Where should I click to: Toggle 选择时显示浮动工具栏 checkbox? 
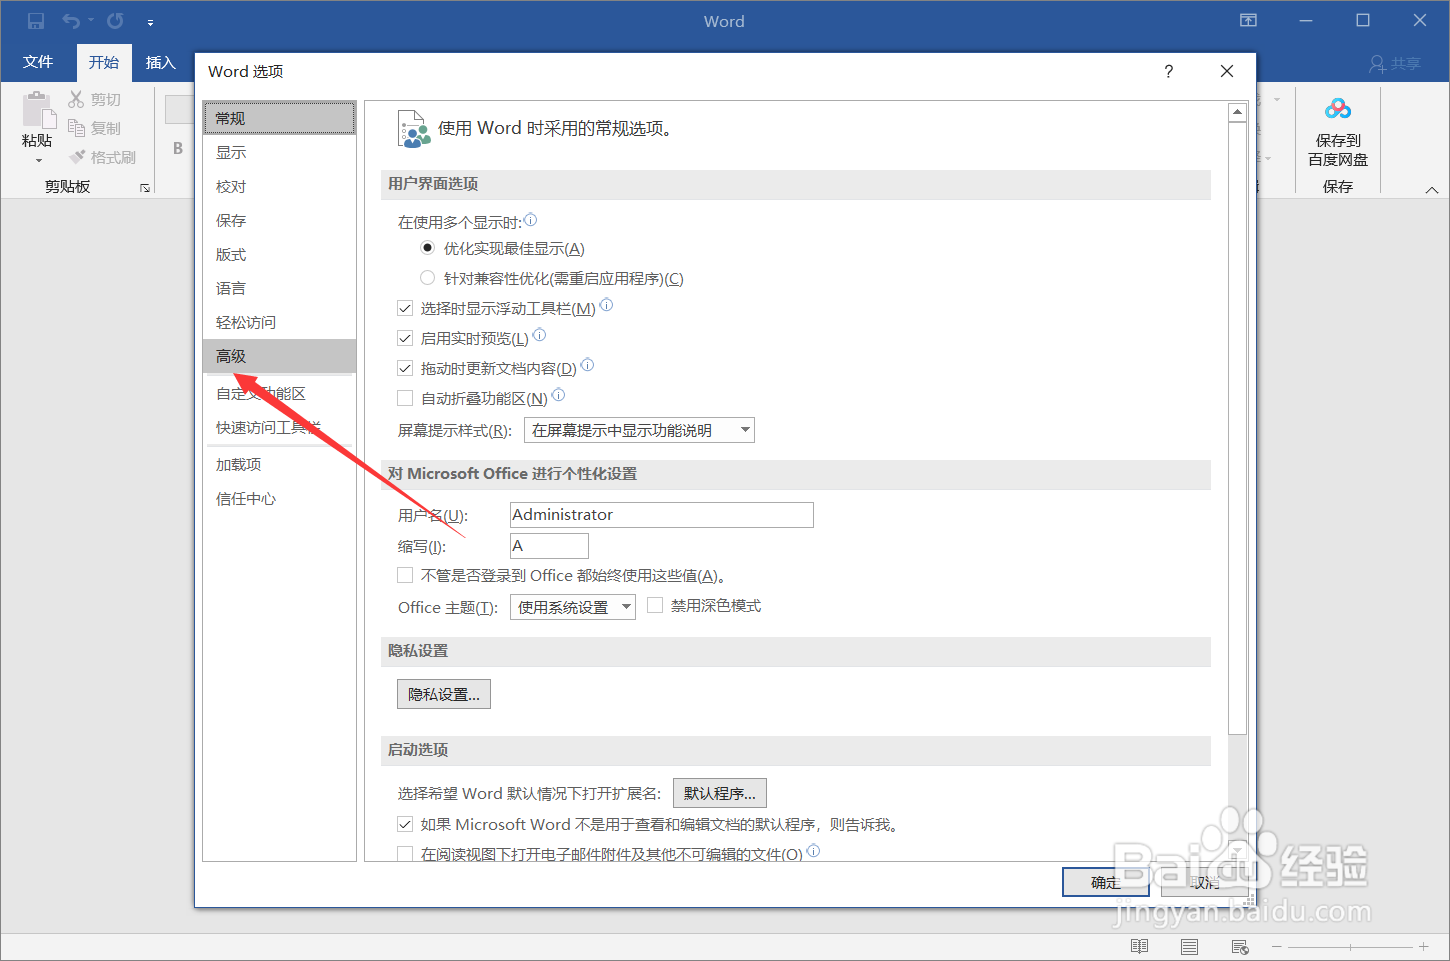click(x=405, y=308)
